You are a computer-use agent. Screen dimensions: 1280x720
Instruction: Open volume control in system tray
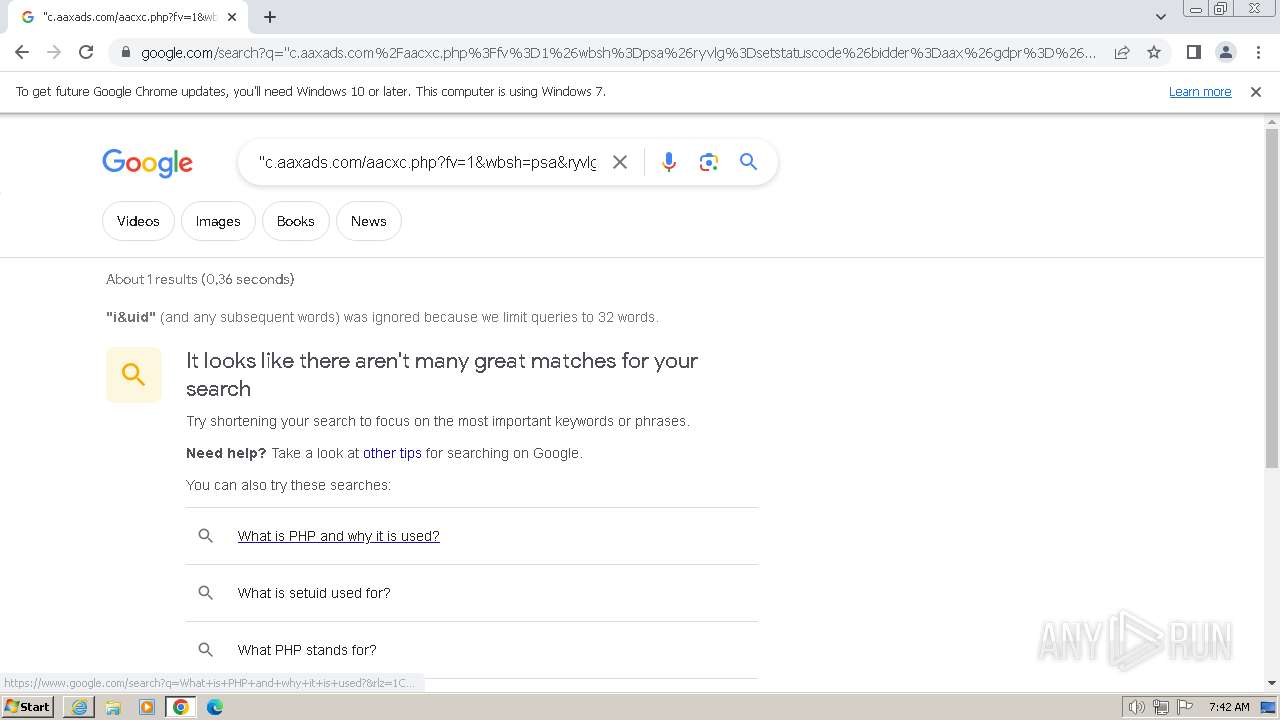point(1137,707)
